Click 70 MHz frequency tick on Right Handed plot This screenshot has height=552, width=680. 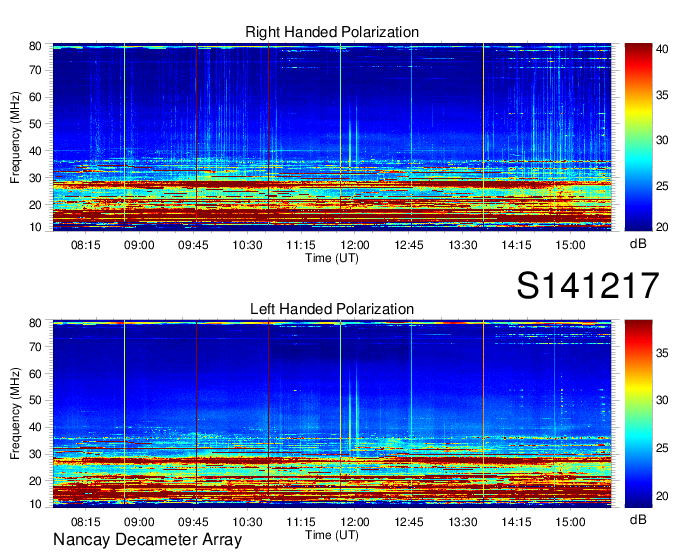click(x=35, y=70)
